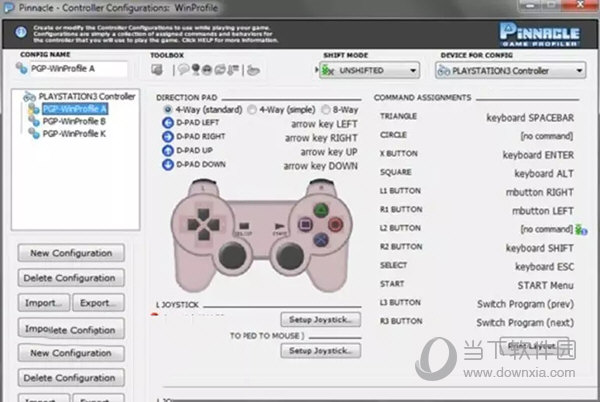Click the Pinnacle Game Profiler logo
This screenshot has height=402, width=600.
point(539,34)
